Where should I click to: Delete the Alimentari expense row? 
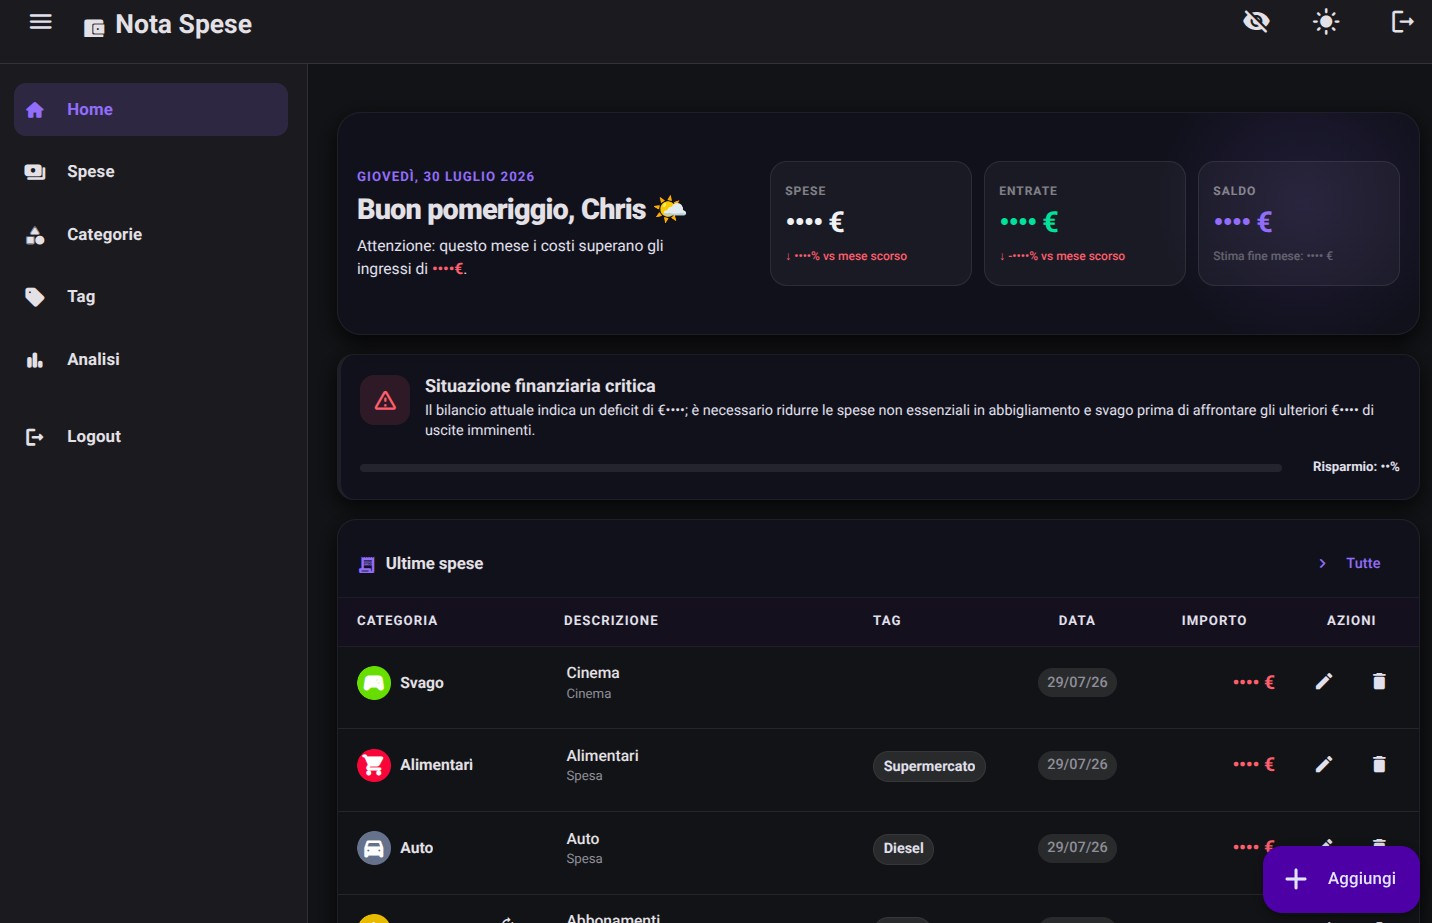[x=1379, y=765]
